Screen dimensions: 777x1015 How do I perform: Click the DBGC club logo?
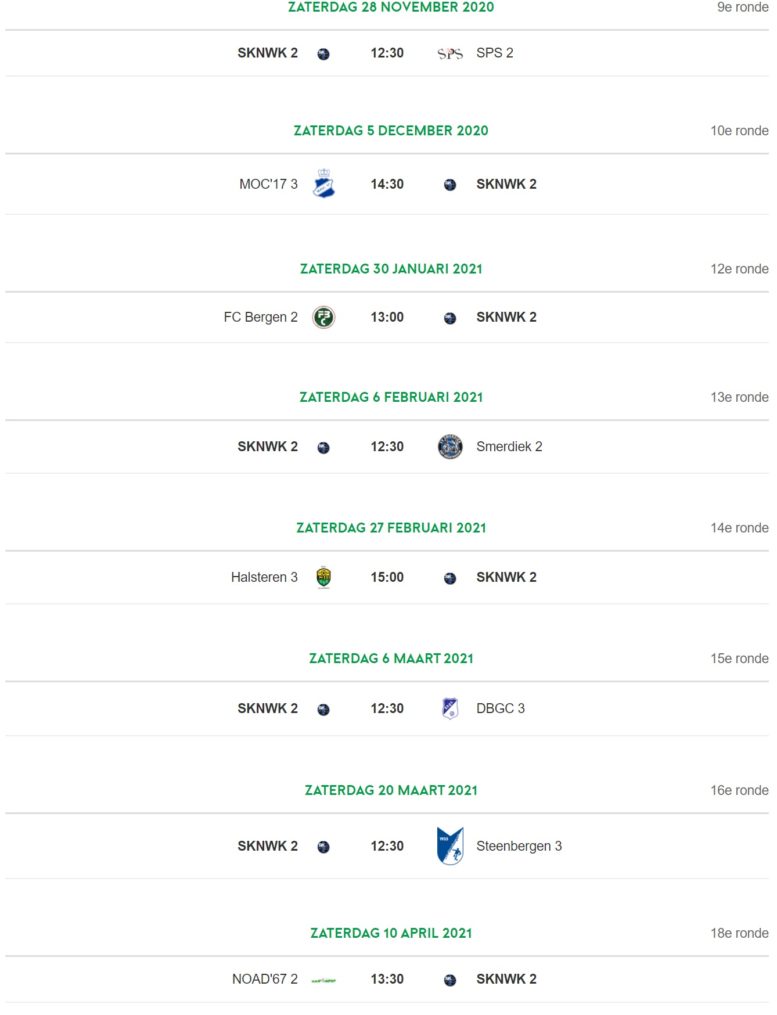pos(450,708)
